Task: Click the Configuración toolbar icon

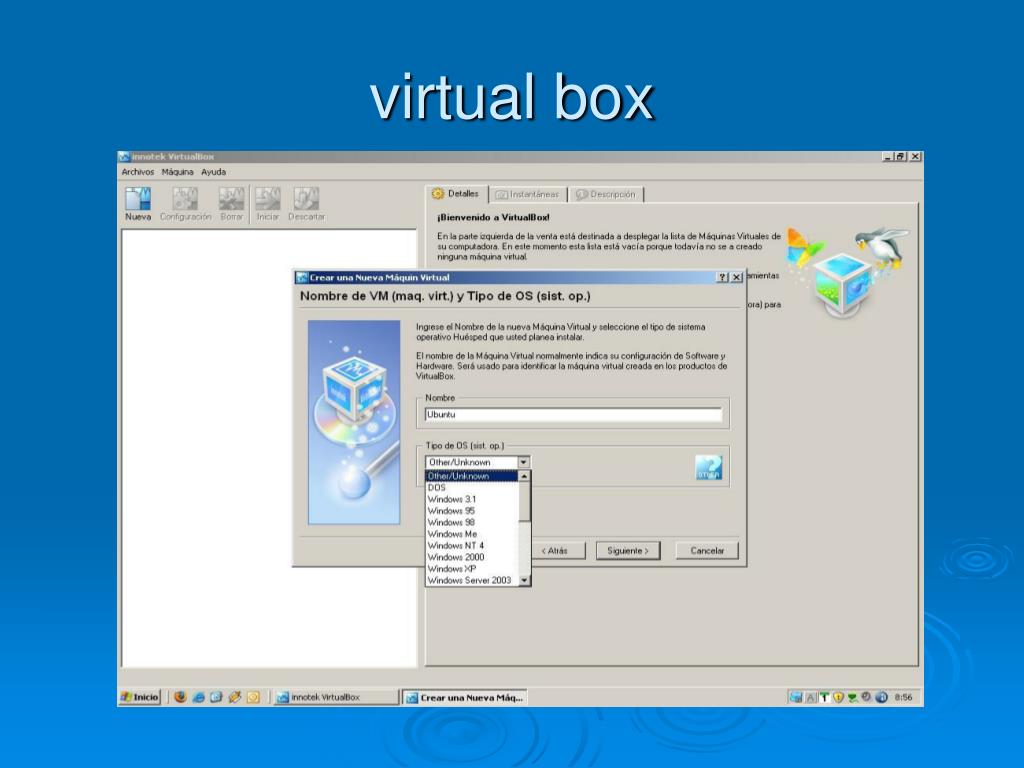Action: click(x=185, y=204)
